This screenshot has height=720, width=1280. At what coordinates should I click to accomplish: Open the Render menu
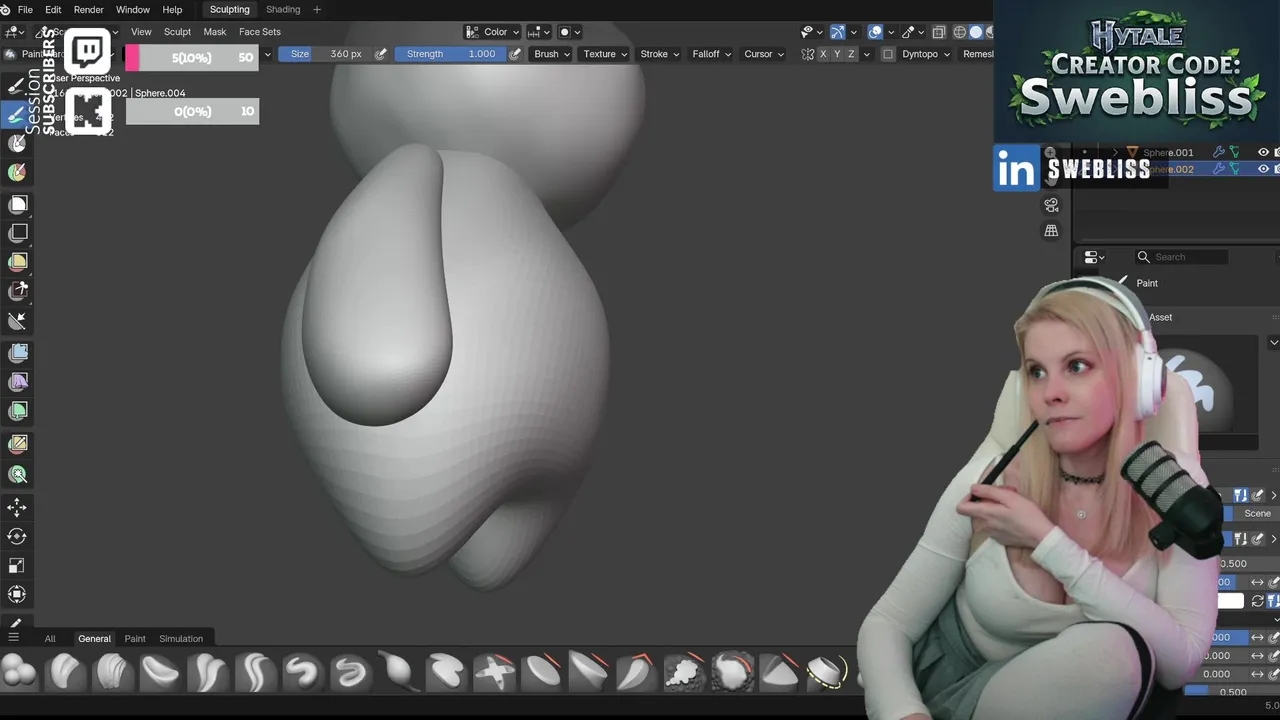88,10
